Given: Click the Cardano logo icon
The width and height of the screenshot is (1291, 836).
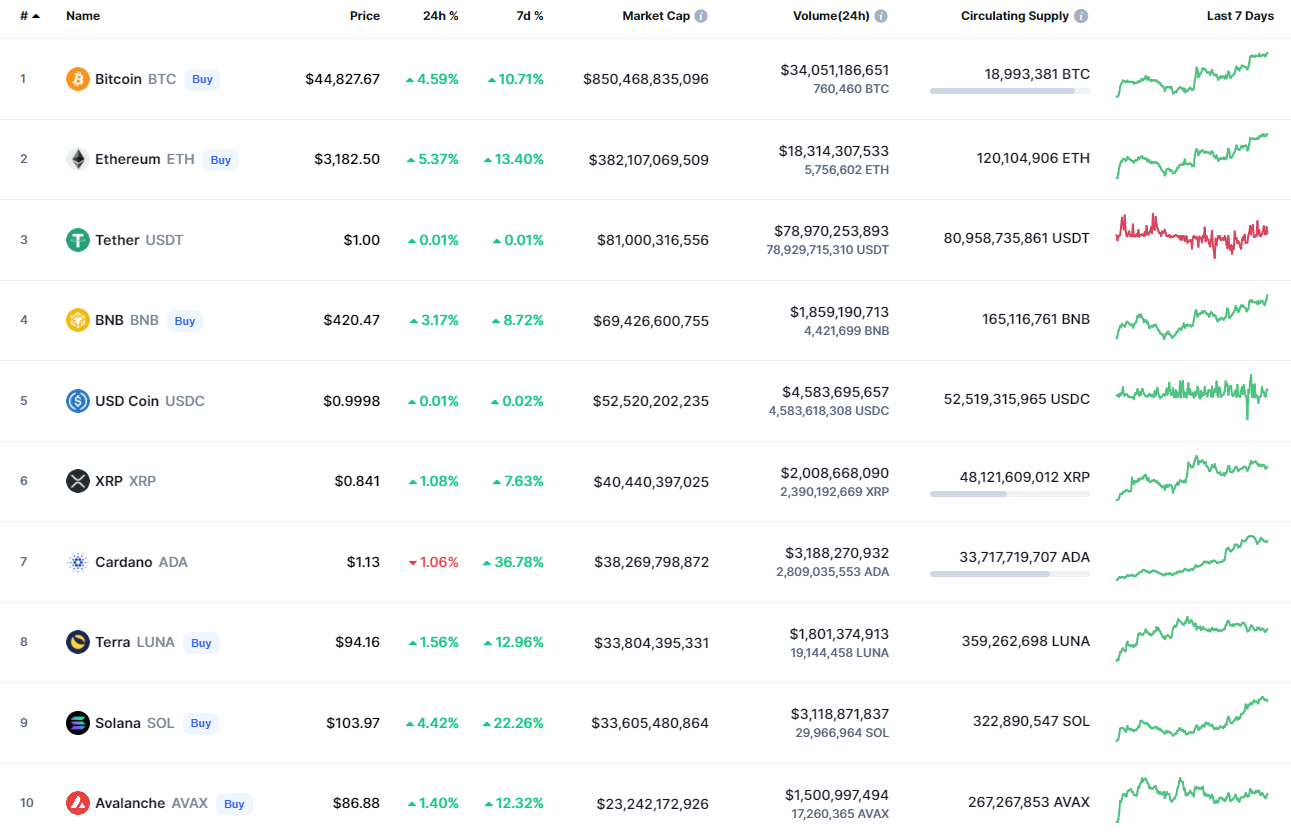Looking at the screenshot, I should [x=78, y=562].
